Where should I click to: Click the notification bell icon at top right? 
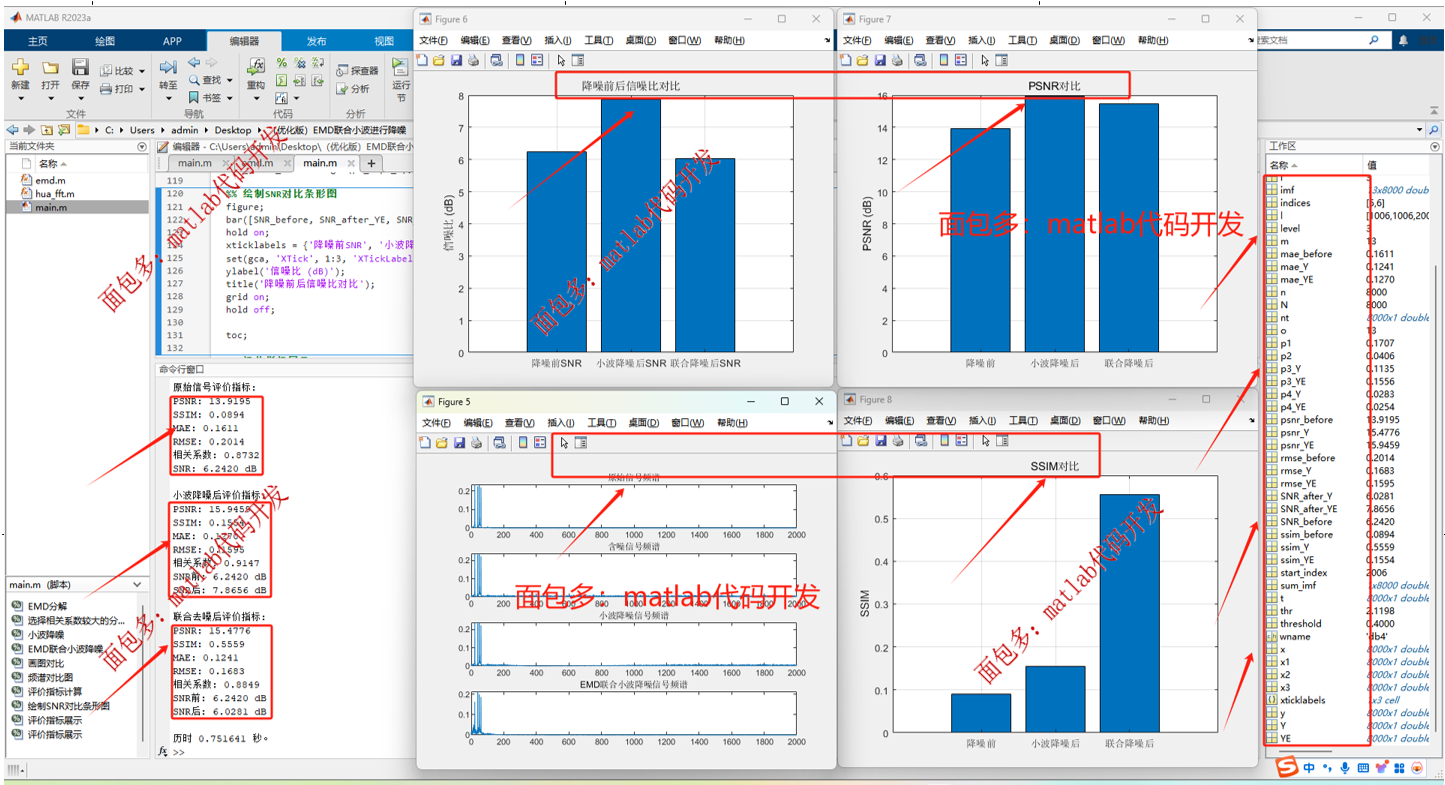1404,40
